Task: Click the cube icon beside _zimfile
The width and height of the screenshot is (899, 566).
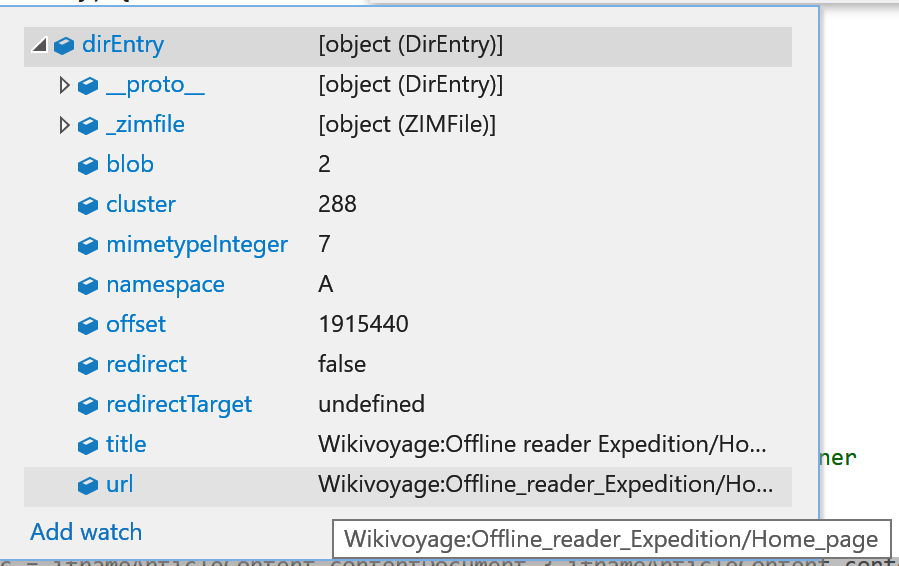Action: pos(88,126)
